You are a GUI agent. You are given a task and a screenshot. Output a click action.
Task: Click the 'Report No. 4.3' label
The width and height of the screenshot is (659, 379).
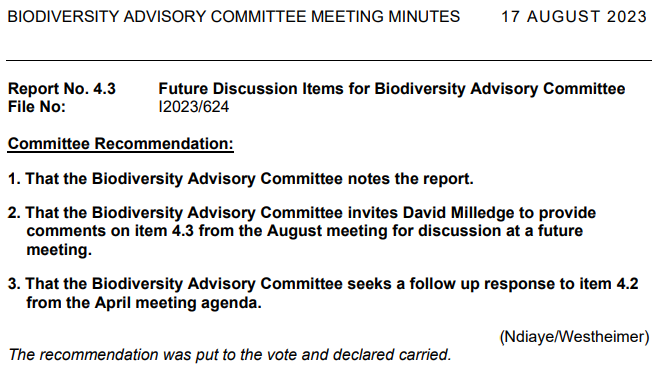pos(62,89)
